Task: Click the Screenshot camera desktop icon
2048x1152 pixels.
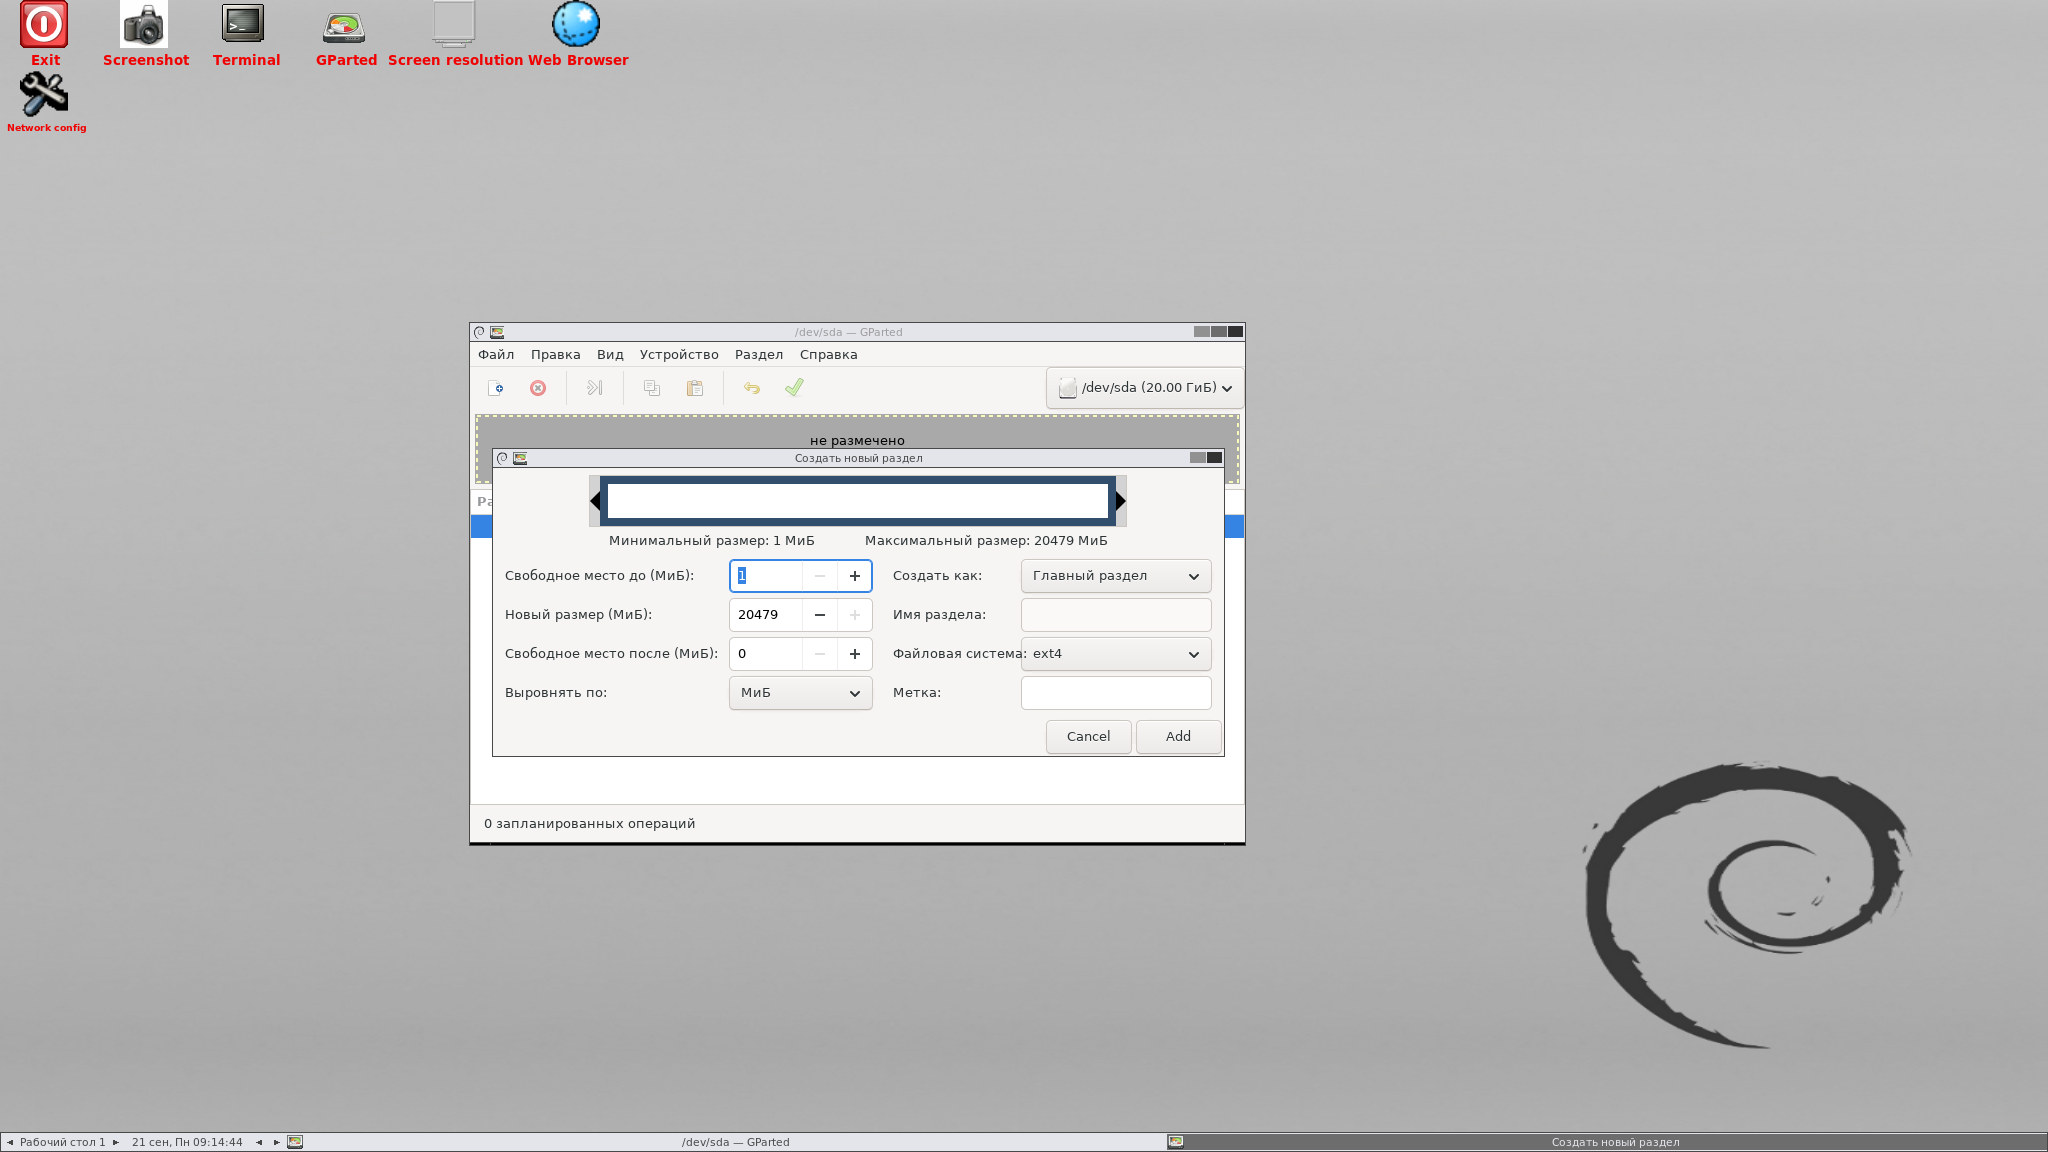Action: 145,35
